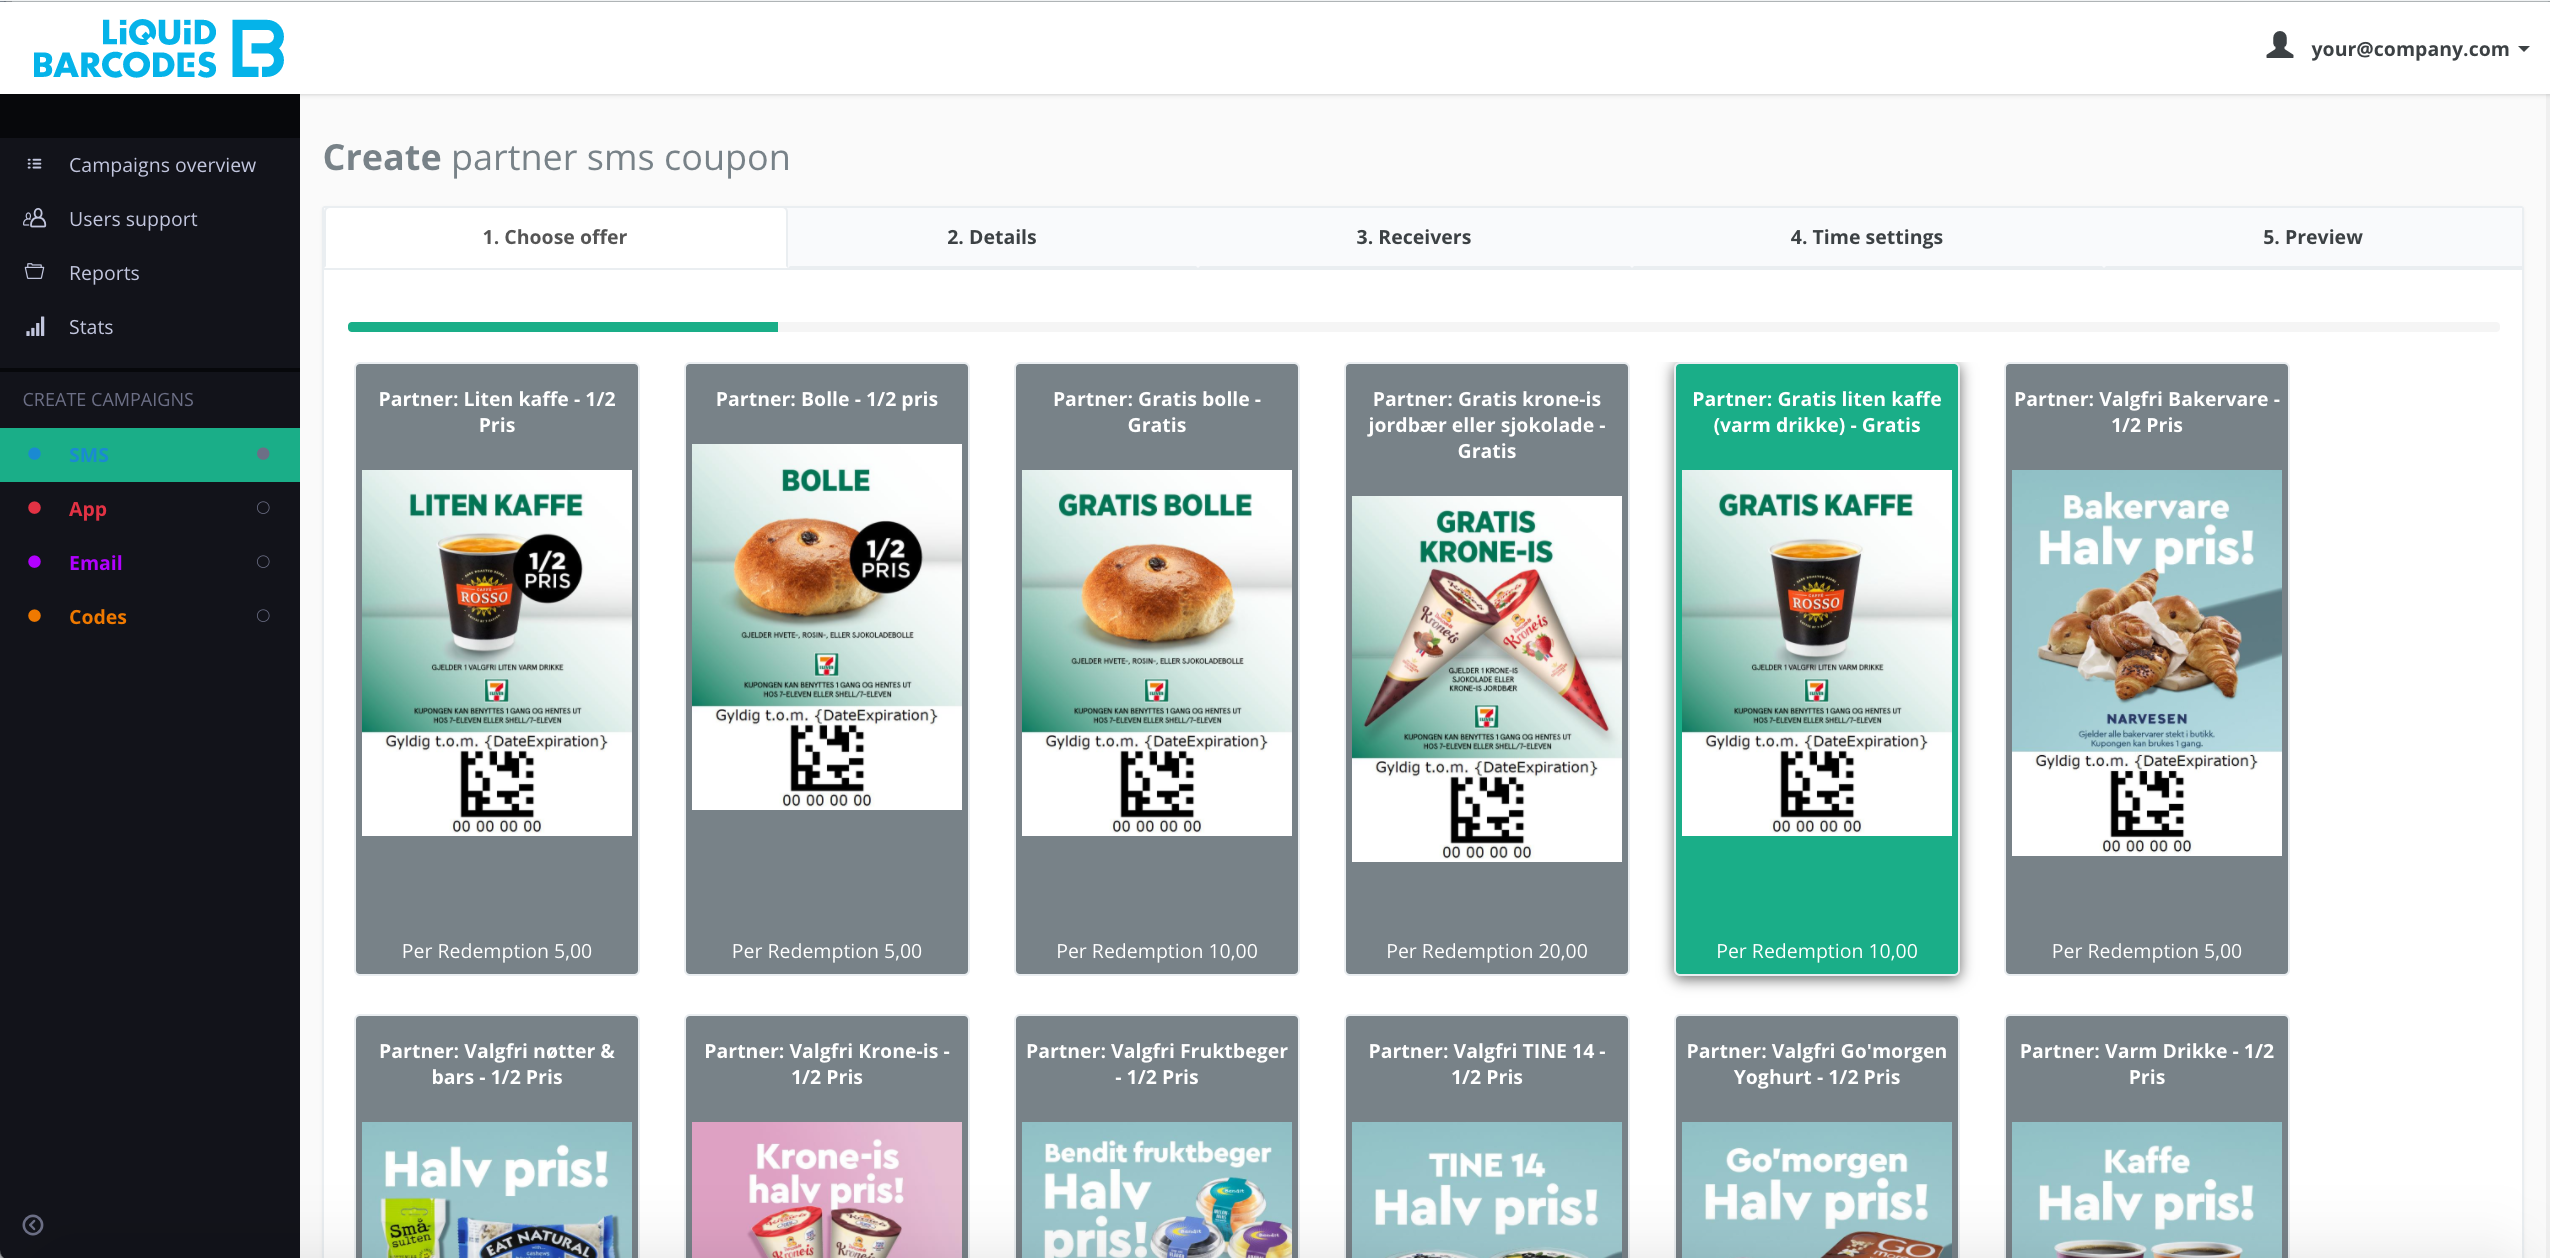Open Campaigns overview in the sidebar
This screenshot has height=1258, width=2550.
click(162, 165)
